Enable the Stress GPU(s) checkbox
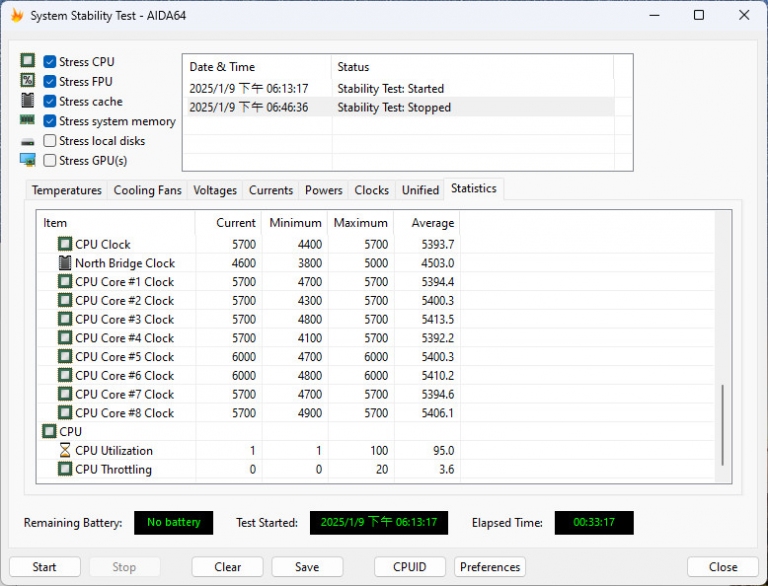768x586 pixels. 49,160
